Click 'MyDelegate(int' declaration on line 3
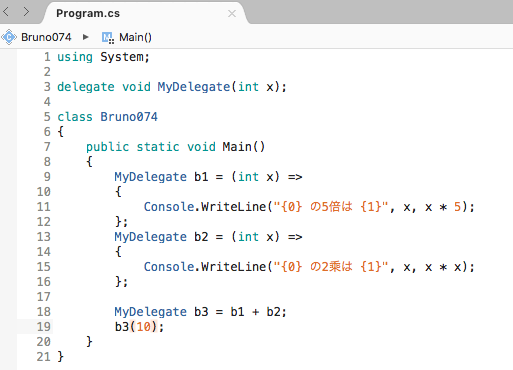This screenshot has height=370, width=513. tap(208, 87)
